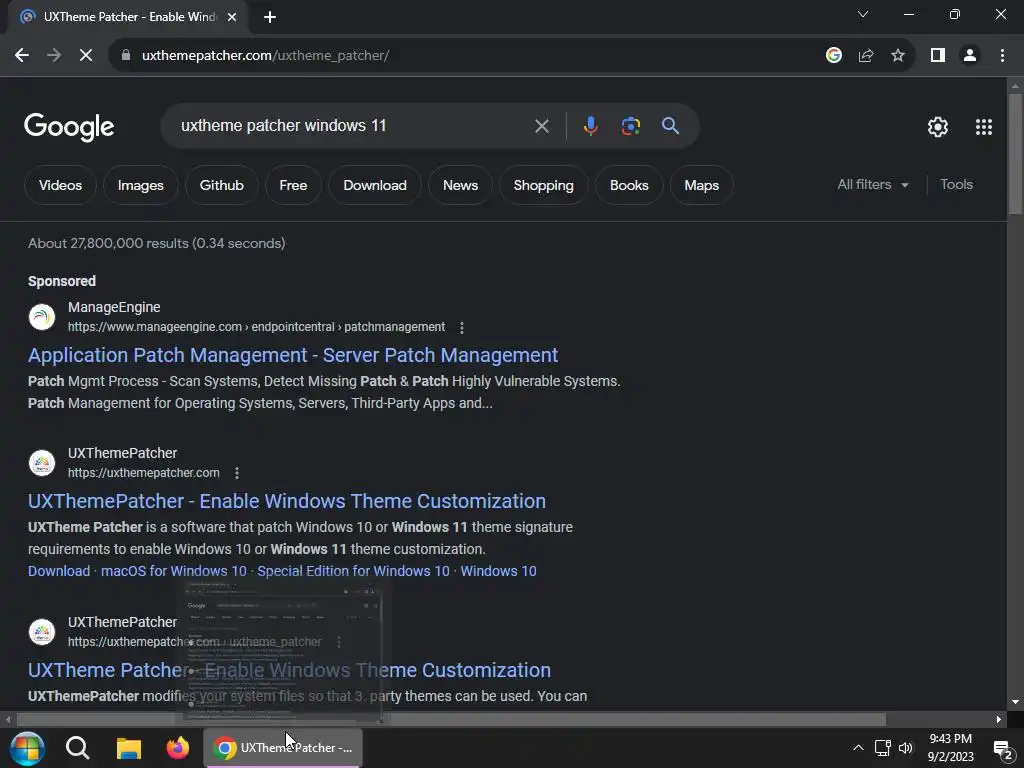Click the Google logo
Image resolution: width=1024 pixels, height=768 pixels.
click(69, 127)
